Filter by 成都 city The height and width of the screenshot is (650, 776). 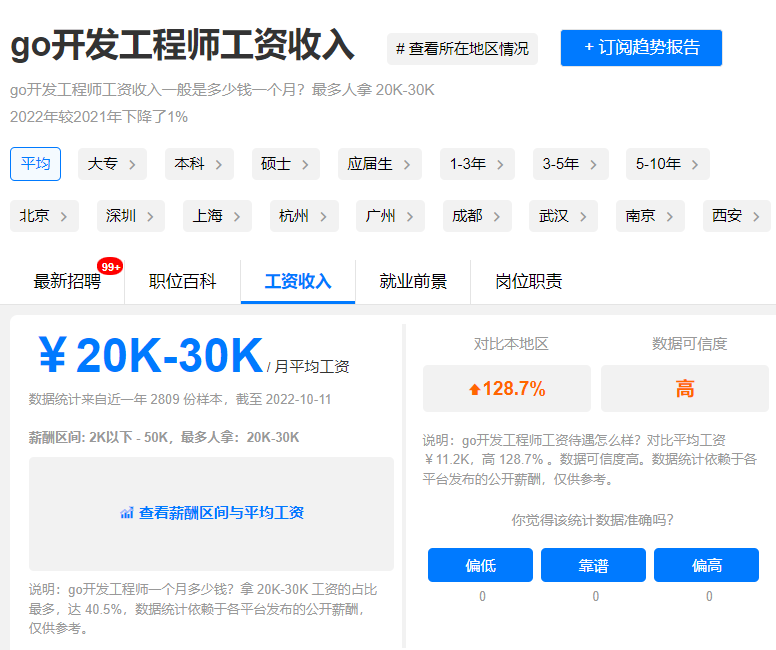pos(477,216)
